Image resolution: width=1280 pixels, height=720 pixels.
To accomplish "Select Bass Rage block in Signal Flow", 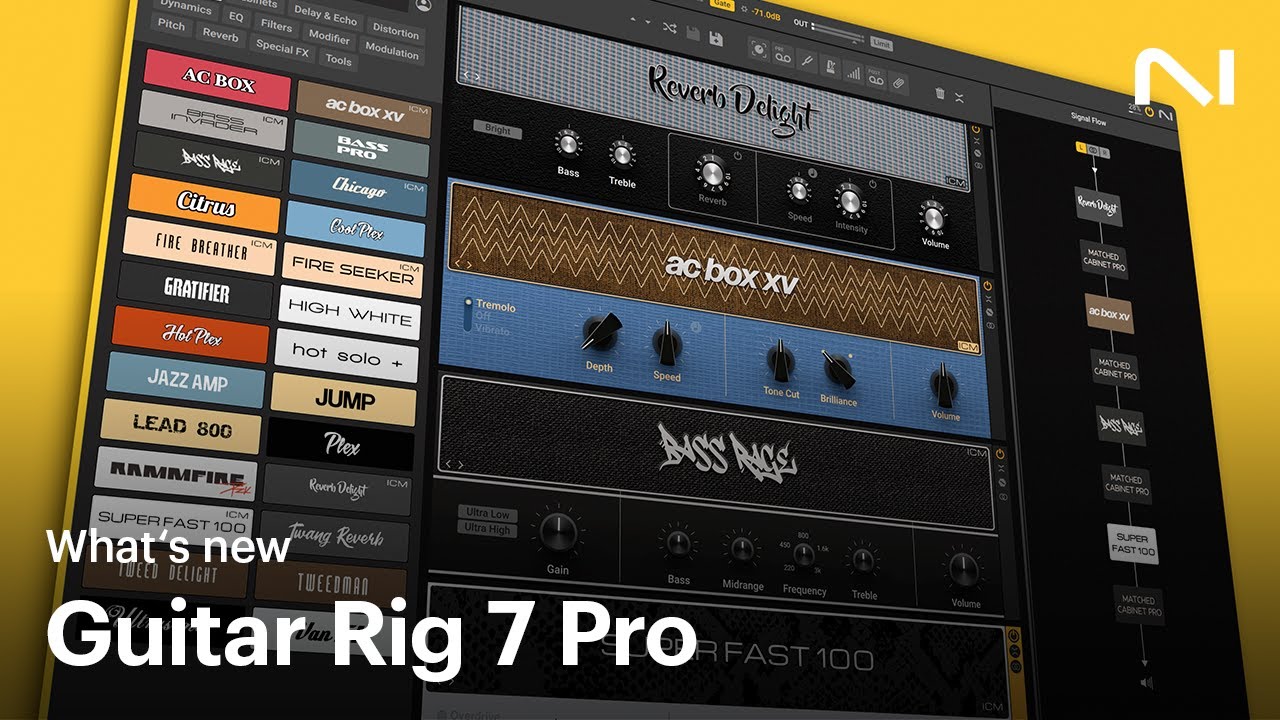I will [x=1121, y=424].
